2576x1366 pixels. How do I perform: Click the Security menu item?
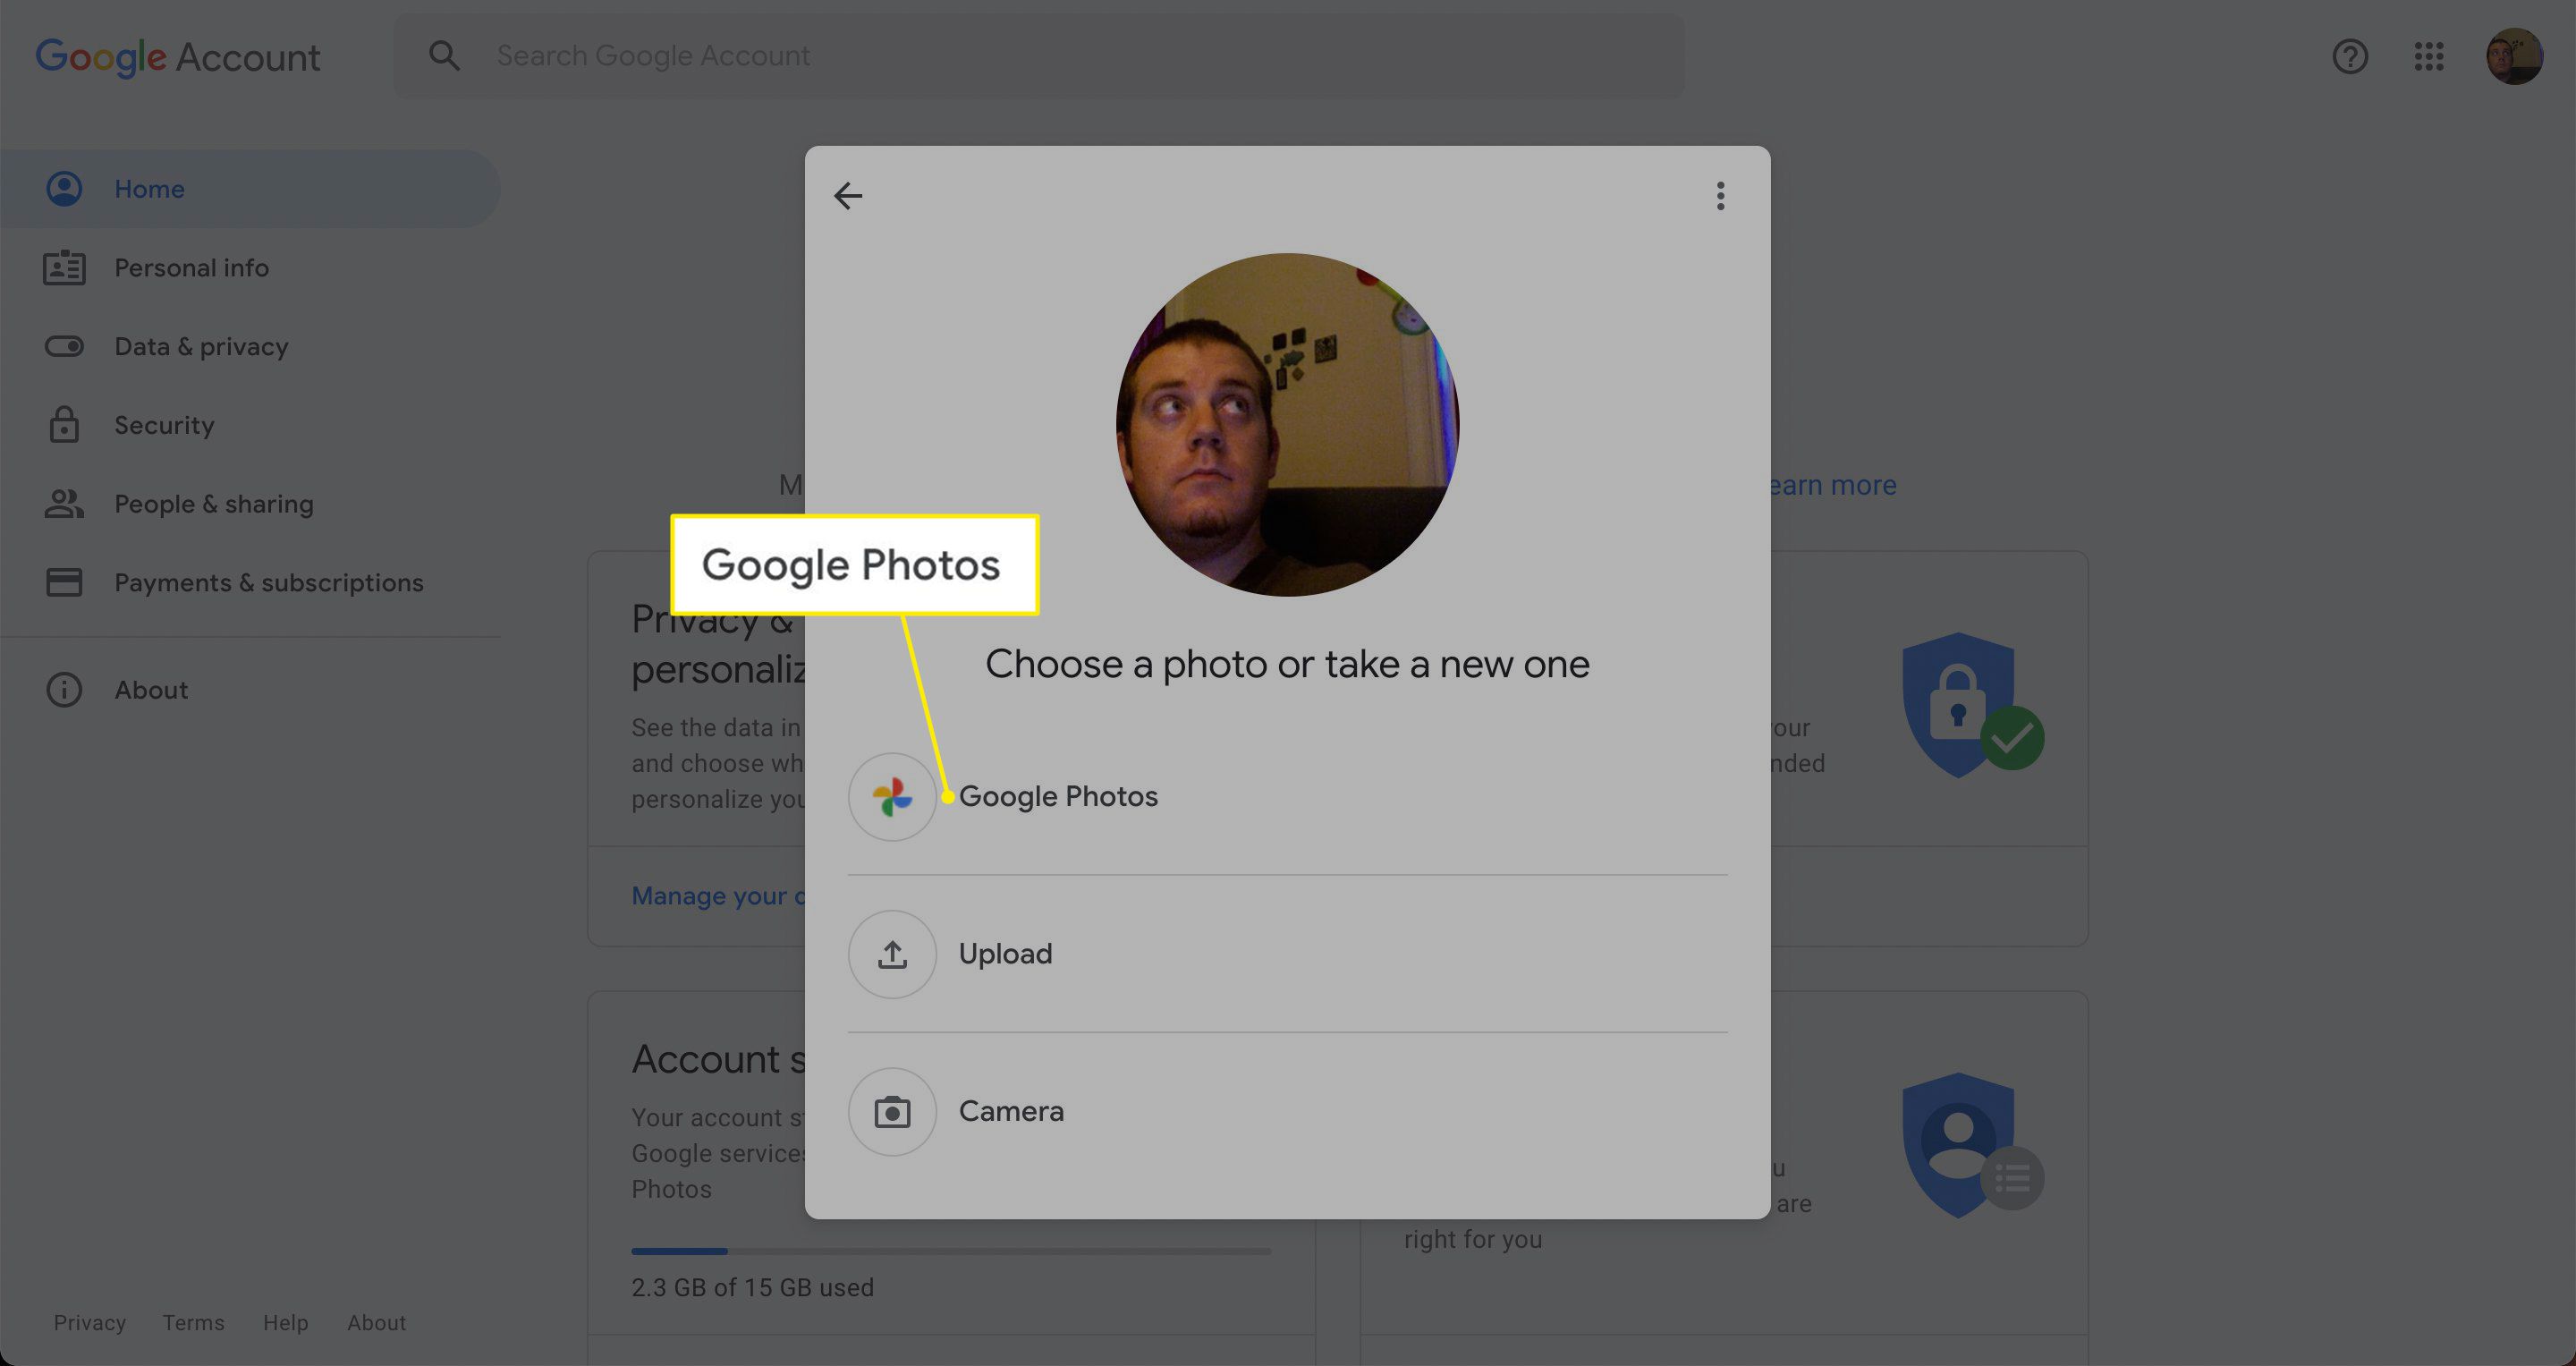pos(164,422)
